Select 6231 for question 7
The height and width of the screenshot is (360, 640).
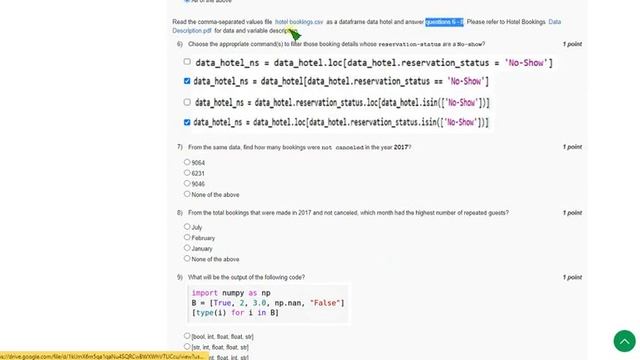pos(187,173)
